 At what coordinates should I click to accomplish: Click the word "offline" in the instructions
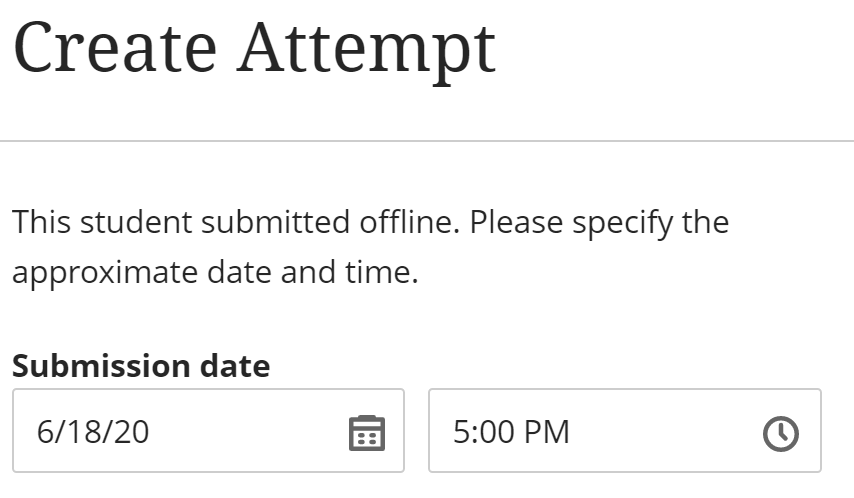[x=404, y=222]
